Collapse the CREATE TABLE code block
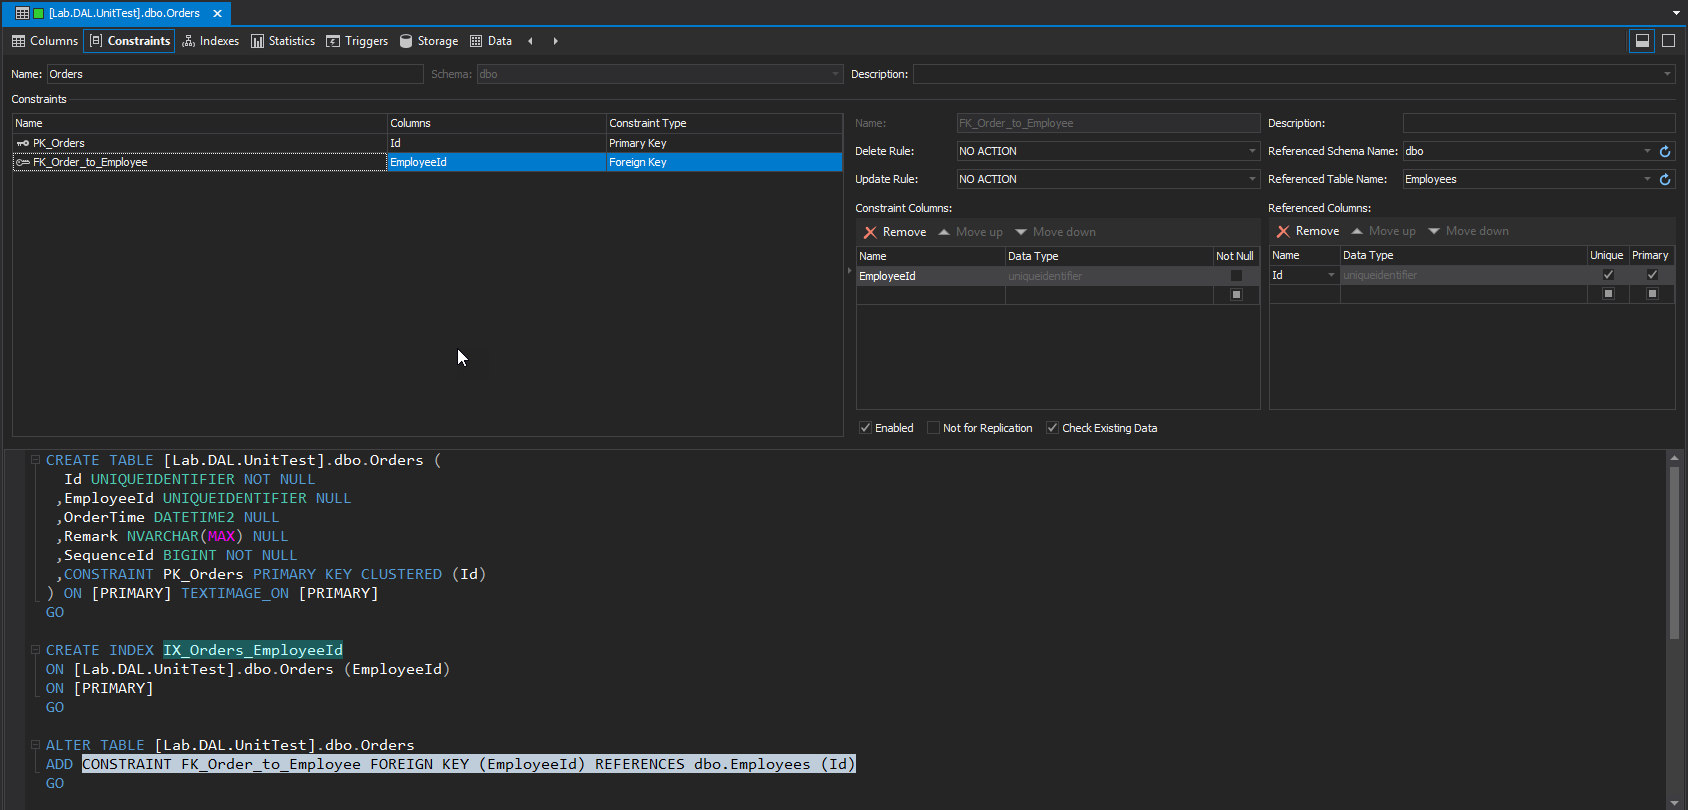This screenshot has height=810, width=1688. click(35, 460)
